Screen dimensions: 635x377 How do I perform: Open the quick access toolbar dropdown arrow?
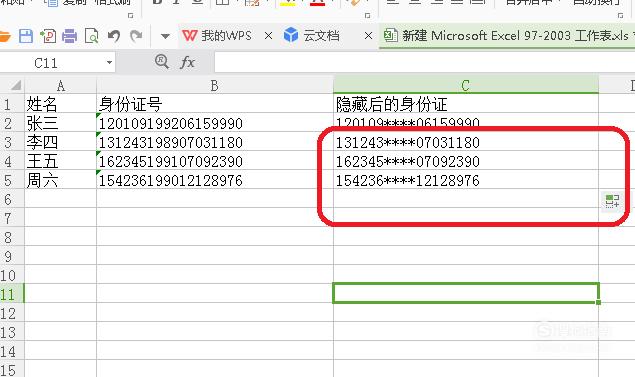click(x=165, y=36)
